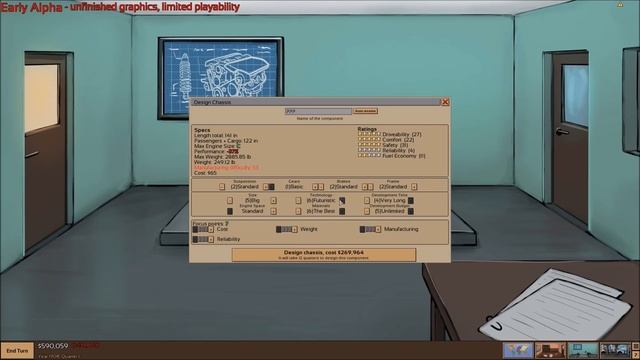
Task: Add a focus point to Manufacturing
Action: click(378, 229)
